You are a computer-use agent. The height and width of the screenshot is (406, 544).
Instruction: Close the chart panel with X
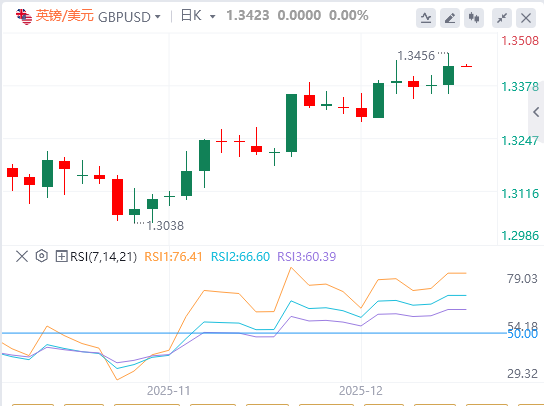(526, 18)
